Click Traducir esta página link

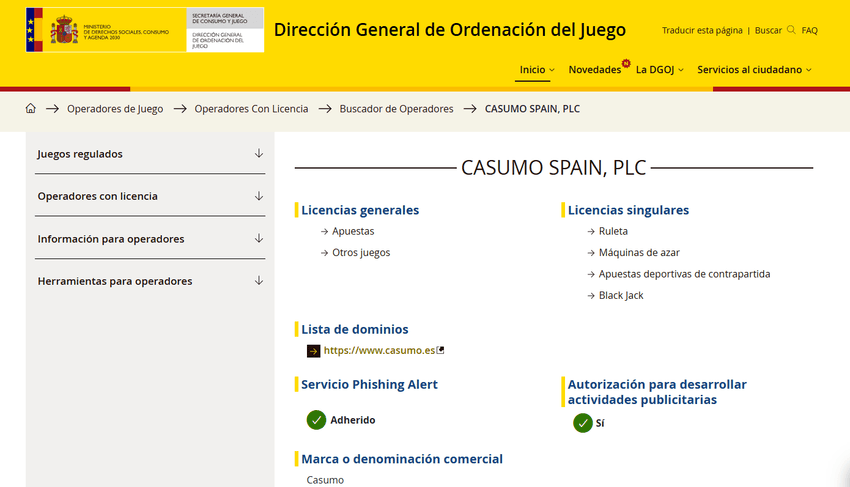pyautogui.click(x=702, y=30)
